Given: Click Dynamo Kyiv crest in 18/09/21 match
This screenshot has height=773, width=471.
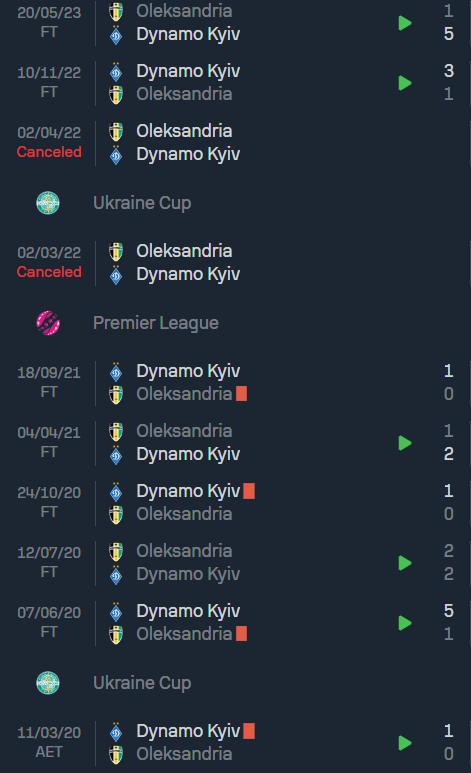Looking at the screenshot, I should 116,371.
